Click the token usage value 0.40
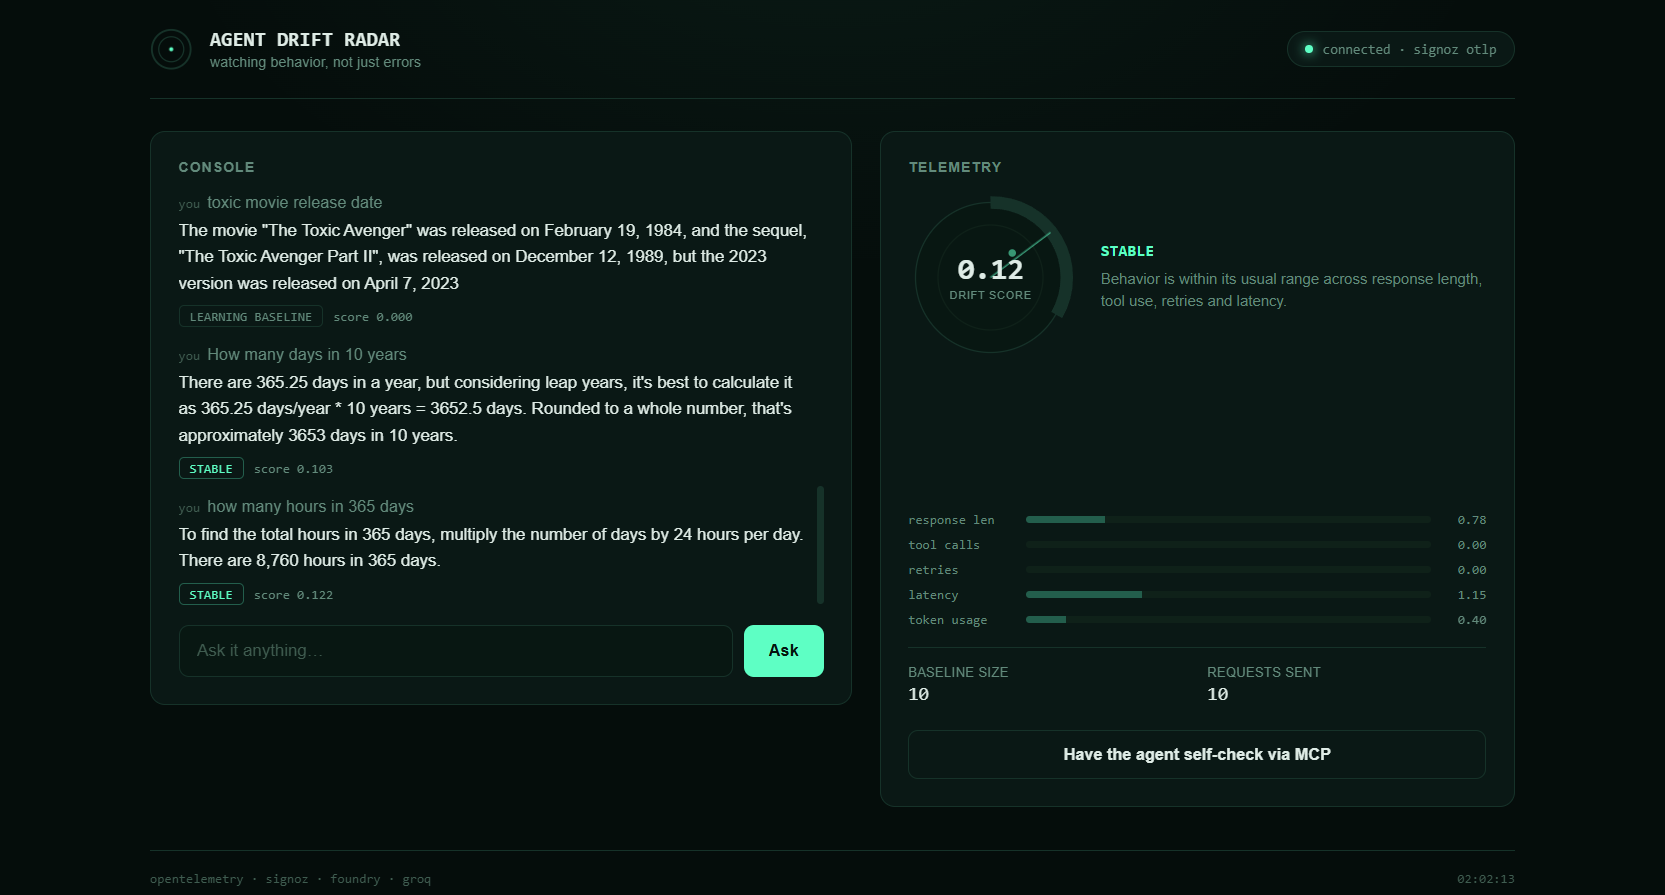Viewport: 1665px width, 895px height. click(x=1472, y=620)
